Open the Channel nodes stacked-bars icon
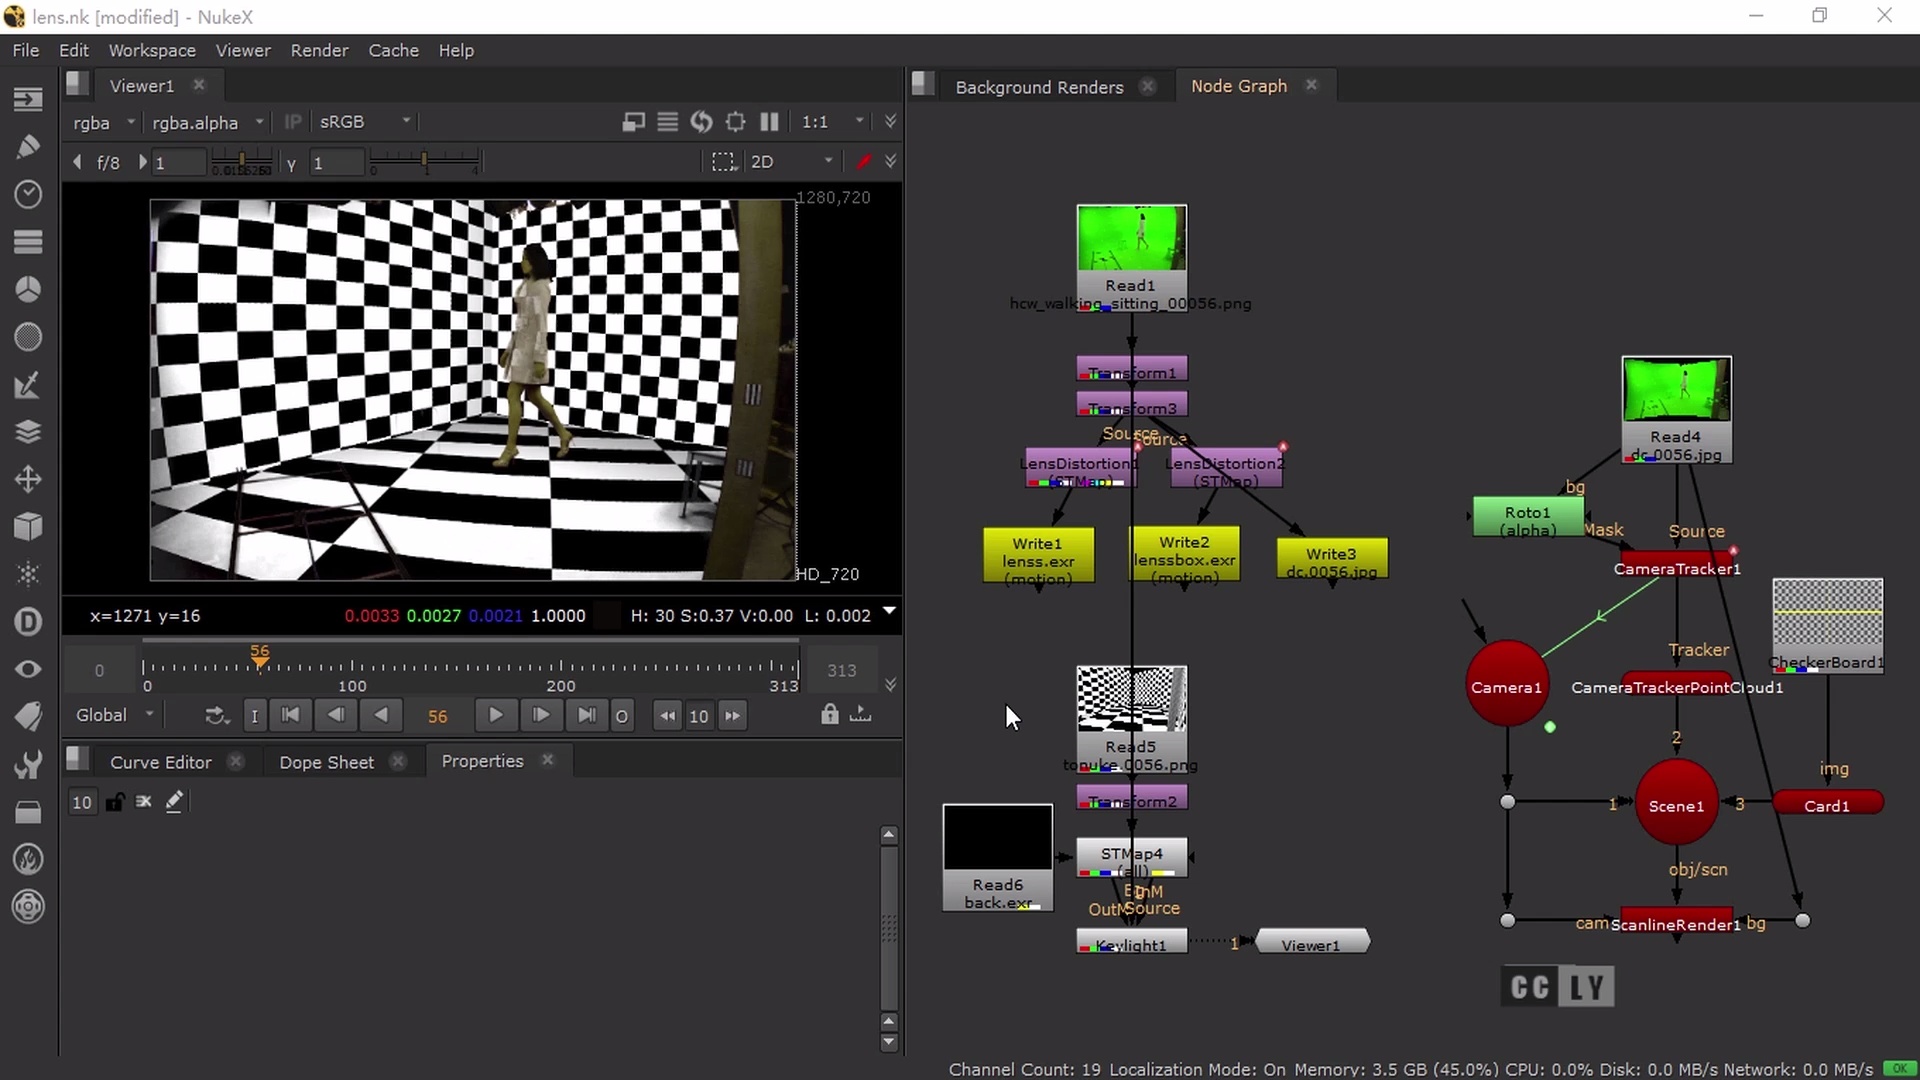Screen dimensions: 1920x1080 click(x=28, y=241)
